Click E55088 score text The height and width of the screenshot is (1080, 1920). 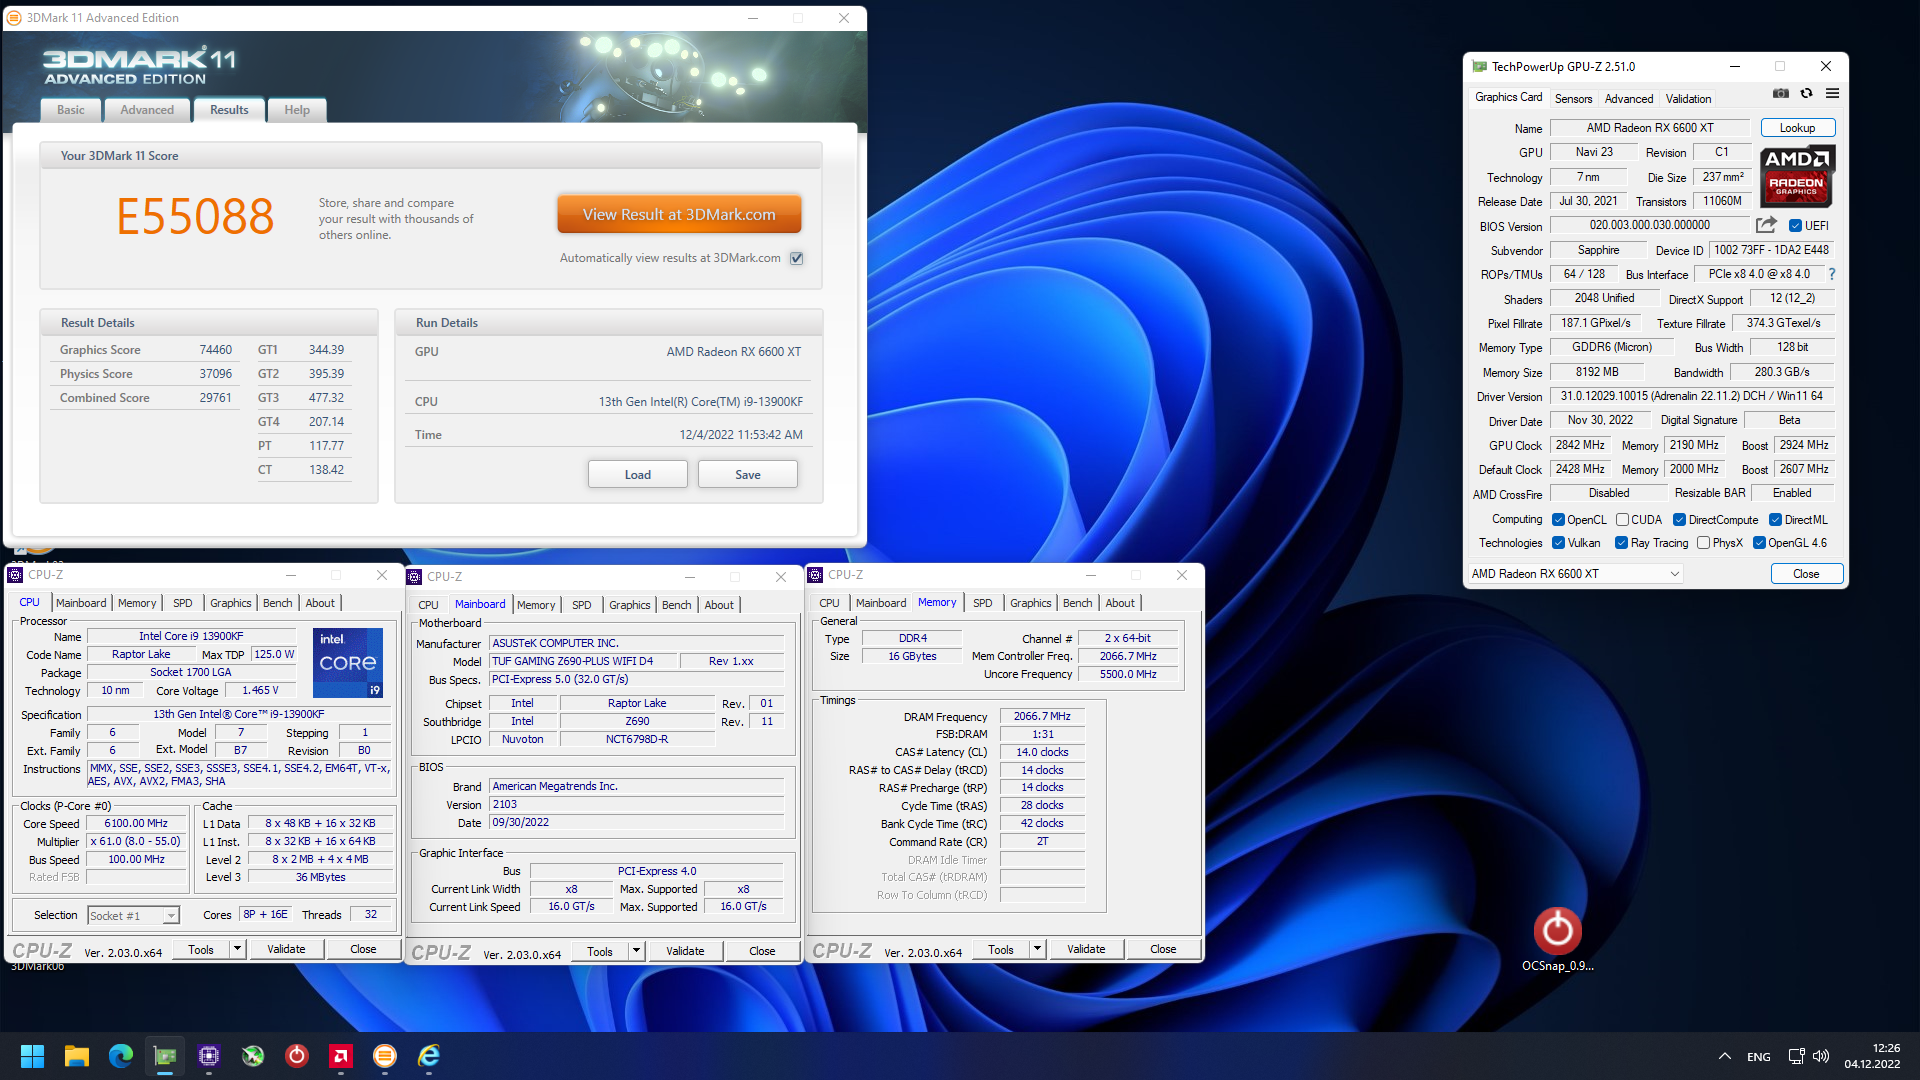[195, 216]
